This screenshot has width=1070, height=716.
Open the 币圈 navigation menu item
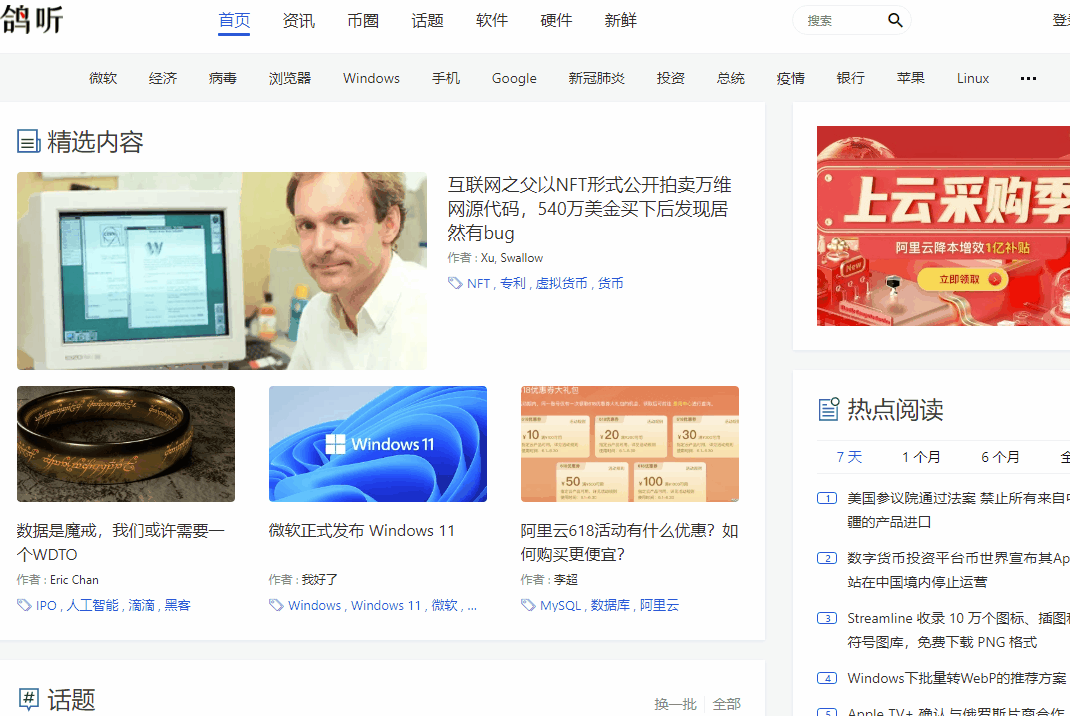point(363,20)
